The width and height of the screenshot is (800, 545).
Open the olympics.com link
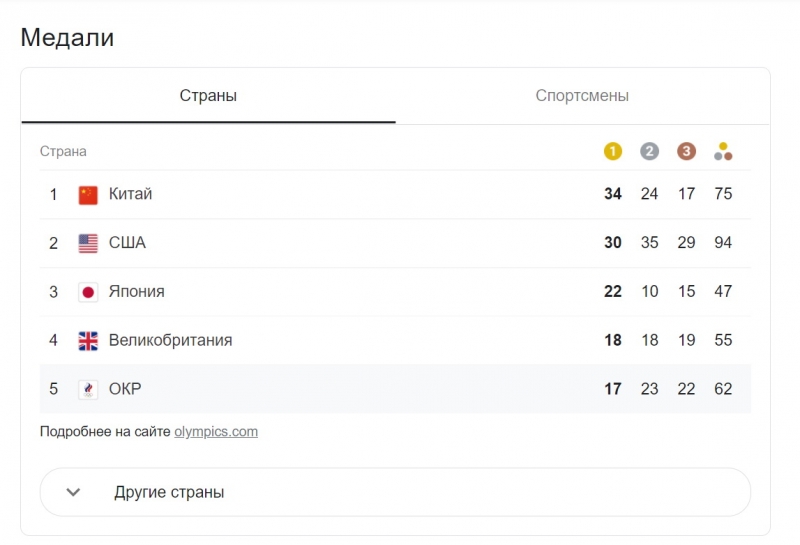coord(216,432)
